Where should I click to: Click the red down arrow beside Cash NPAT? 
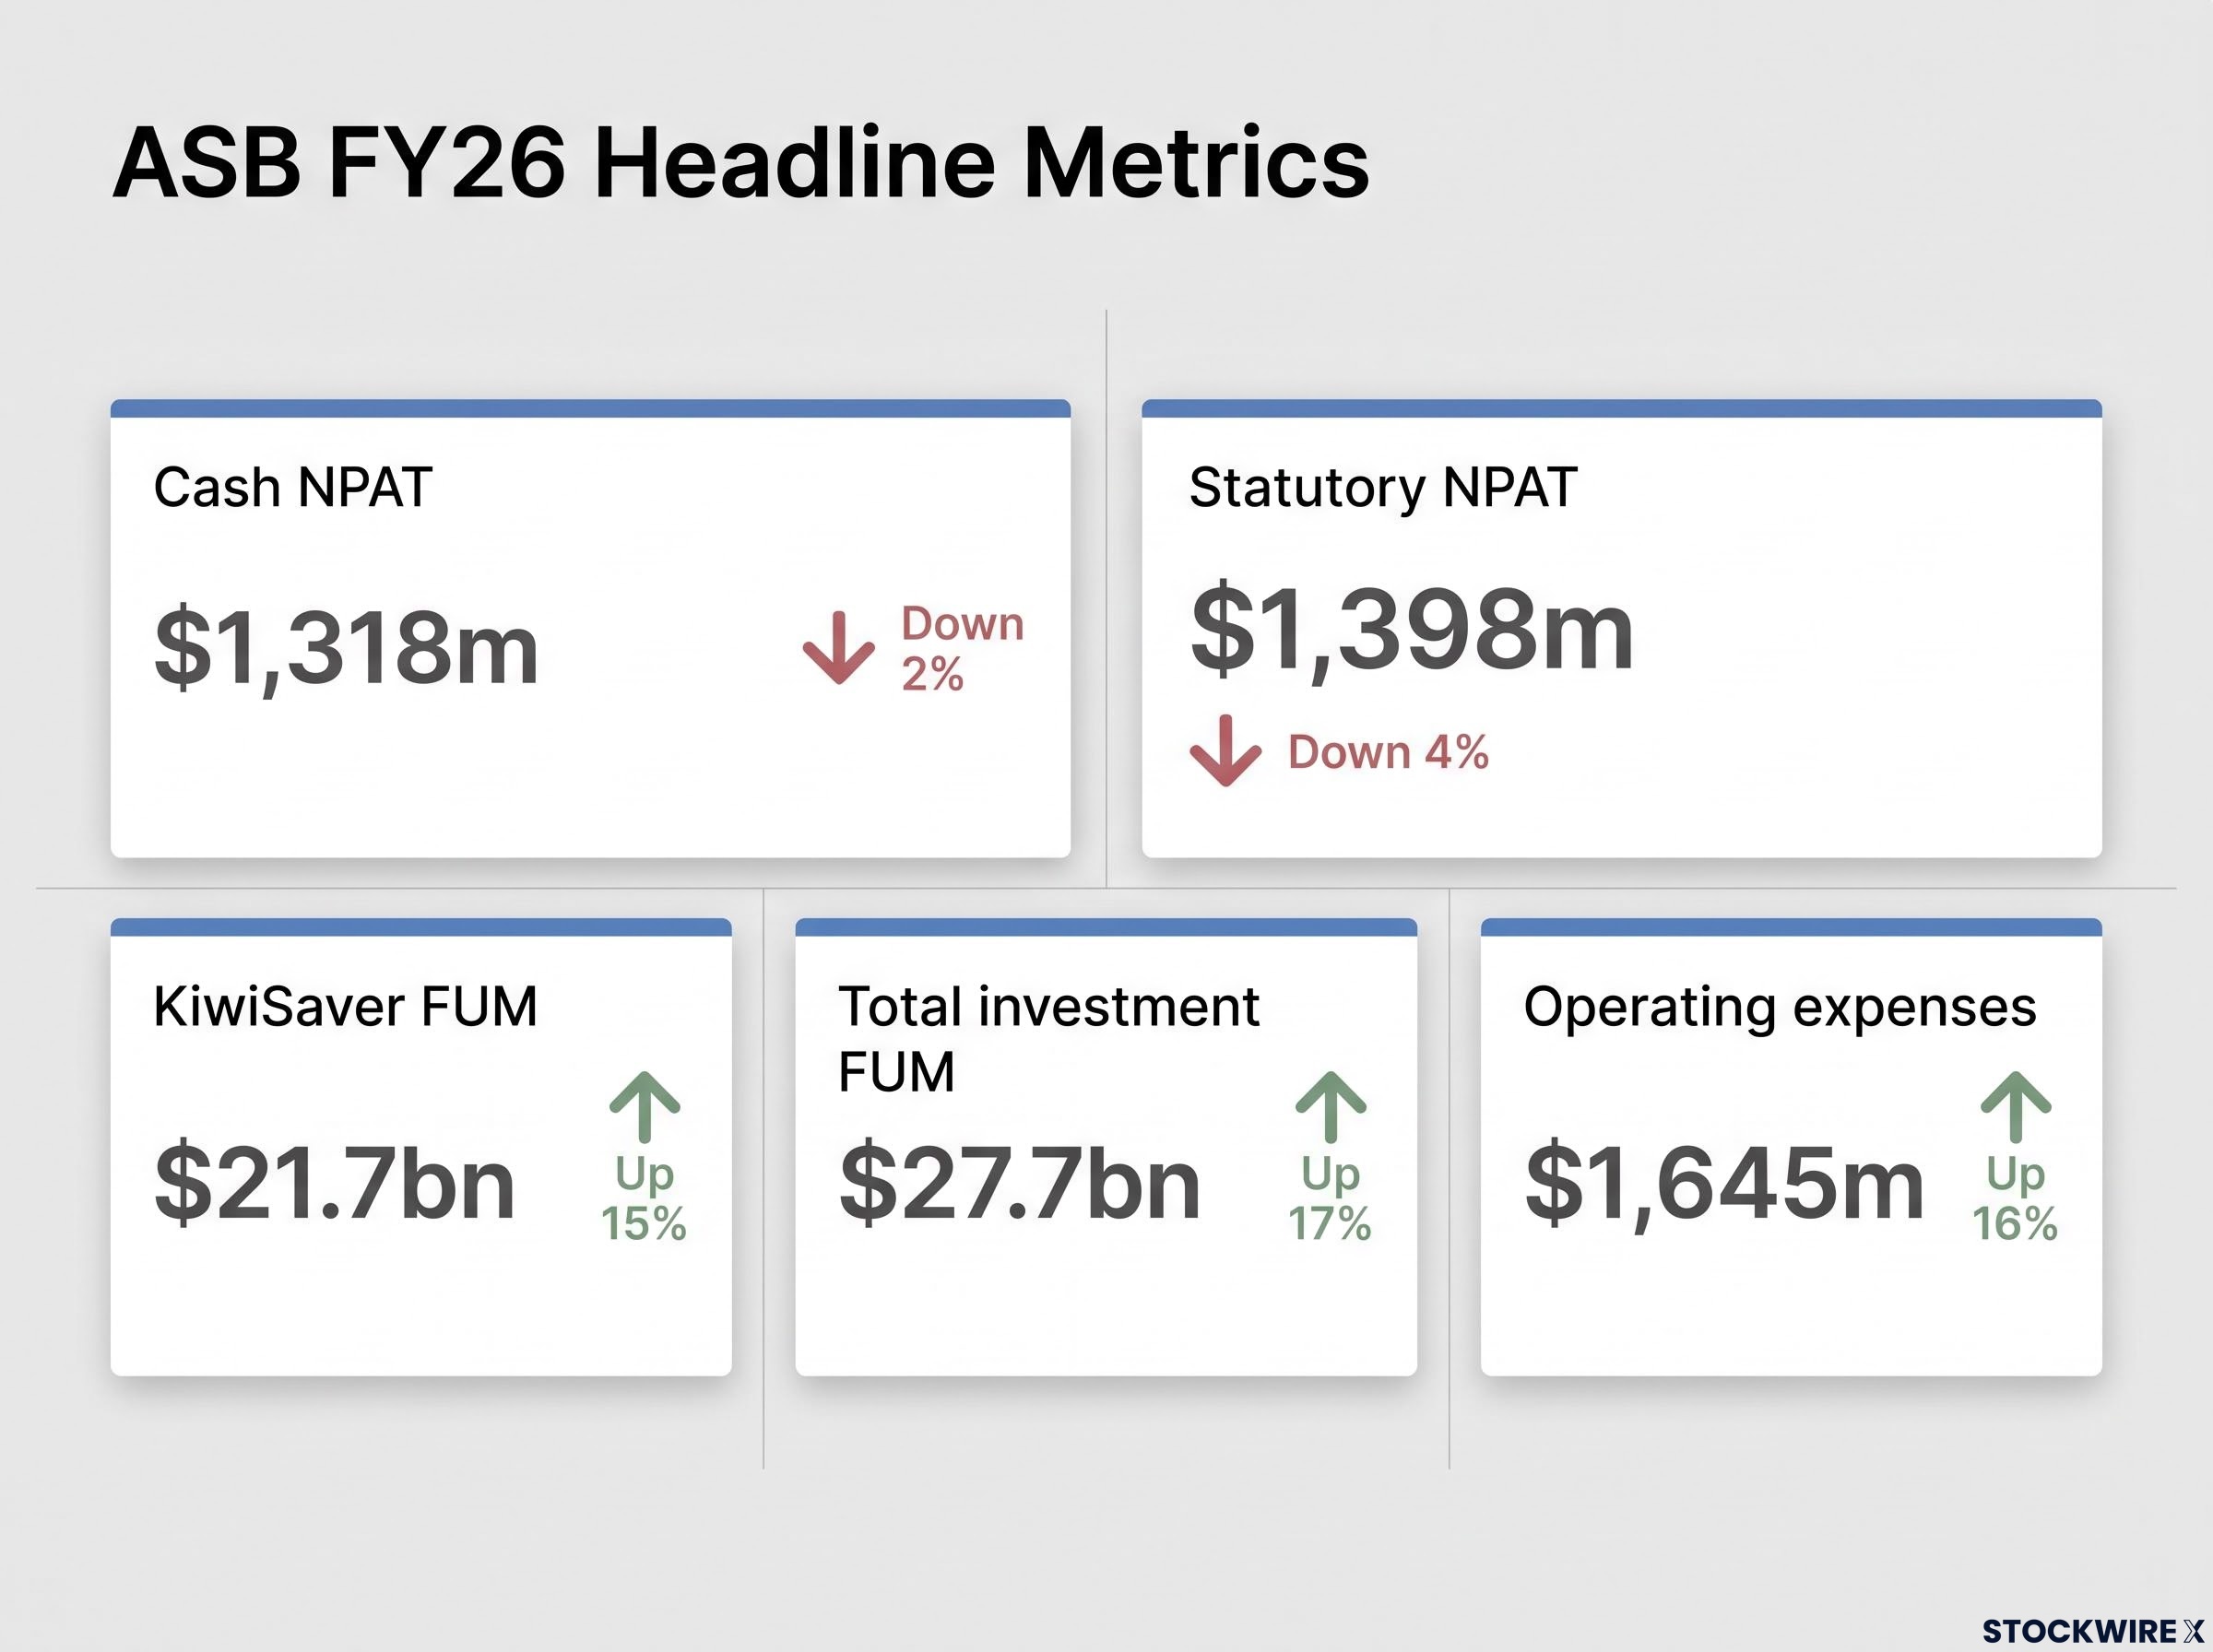[839, 648]
